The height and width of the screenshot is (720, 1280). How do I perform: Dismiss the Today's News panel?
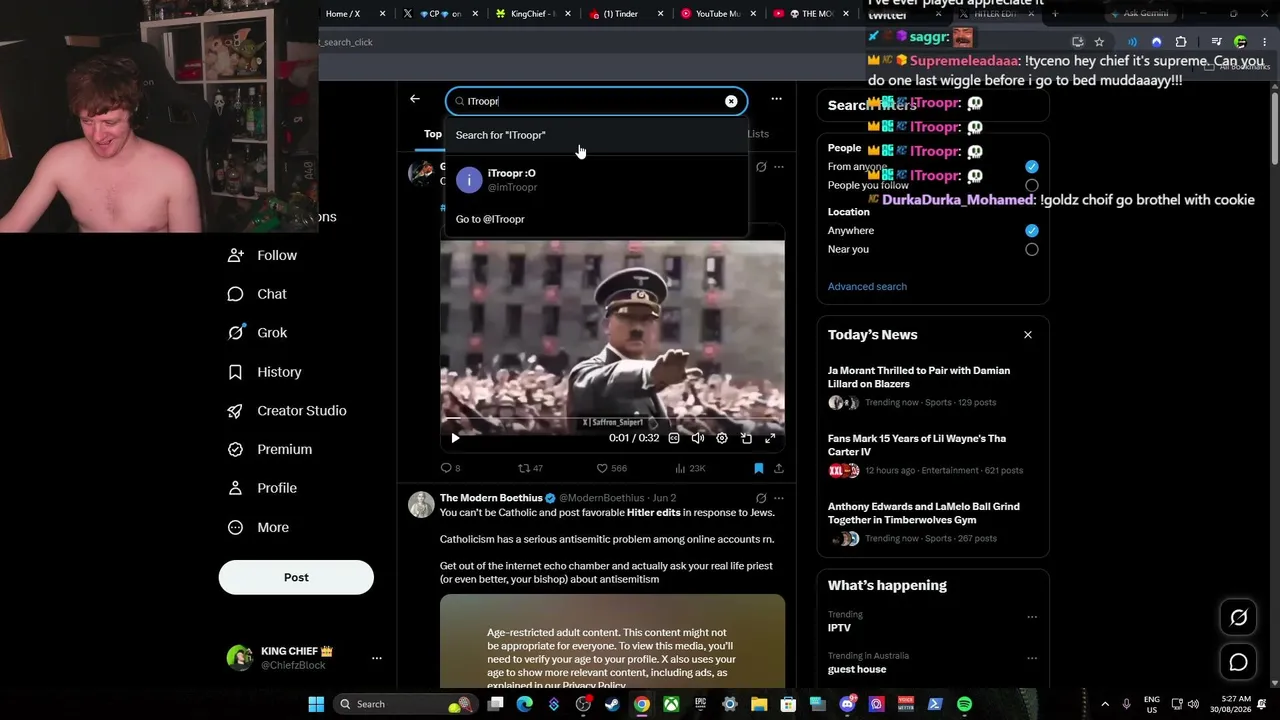1028,335
